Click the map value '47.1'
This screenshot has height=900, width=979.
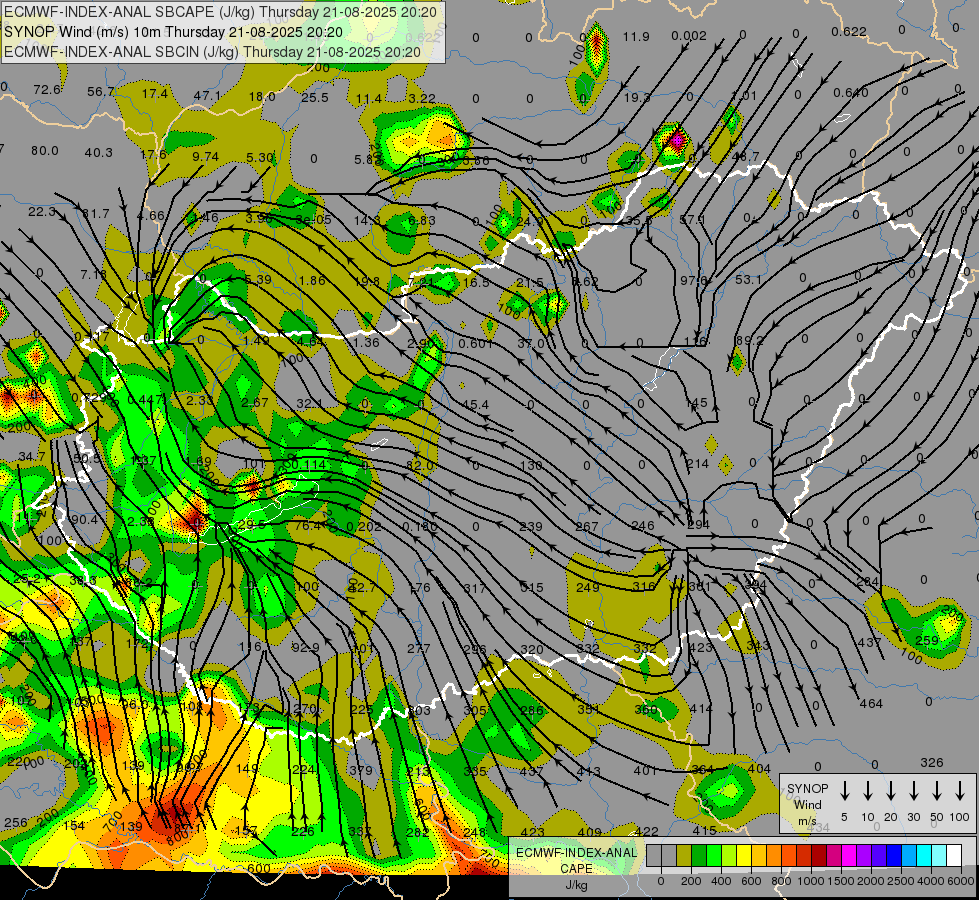click(x=207, y=96)
